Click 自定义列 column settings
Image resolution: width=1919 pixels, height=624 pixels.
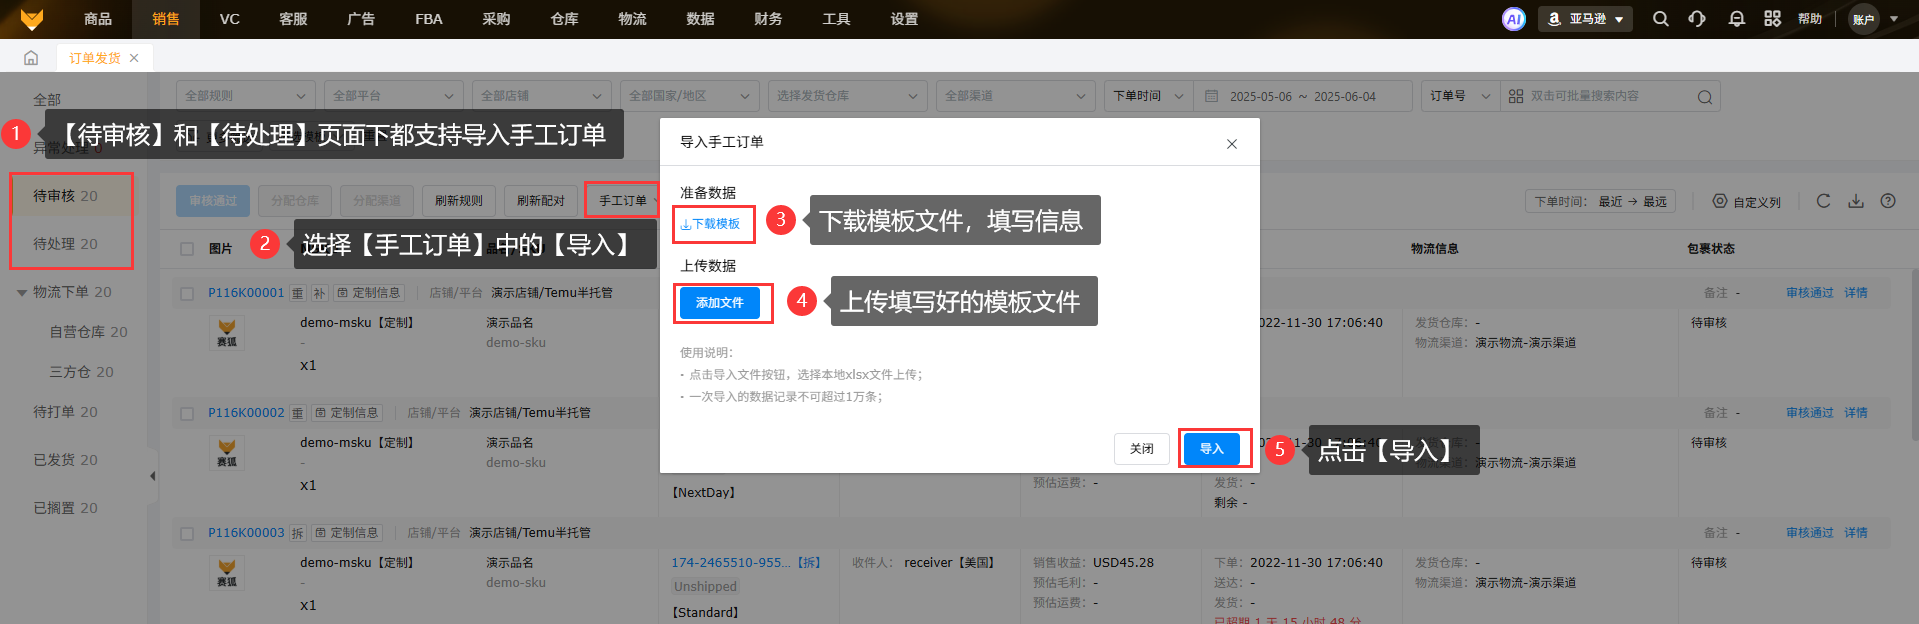click(1747, 201)
